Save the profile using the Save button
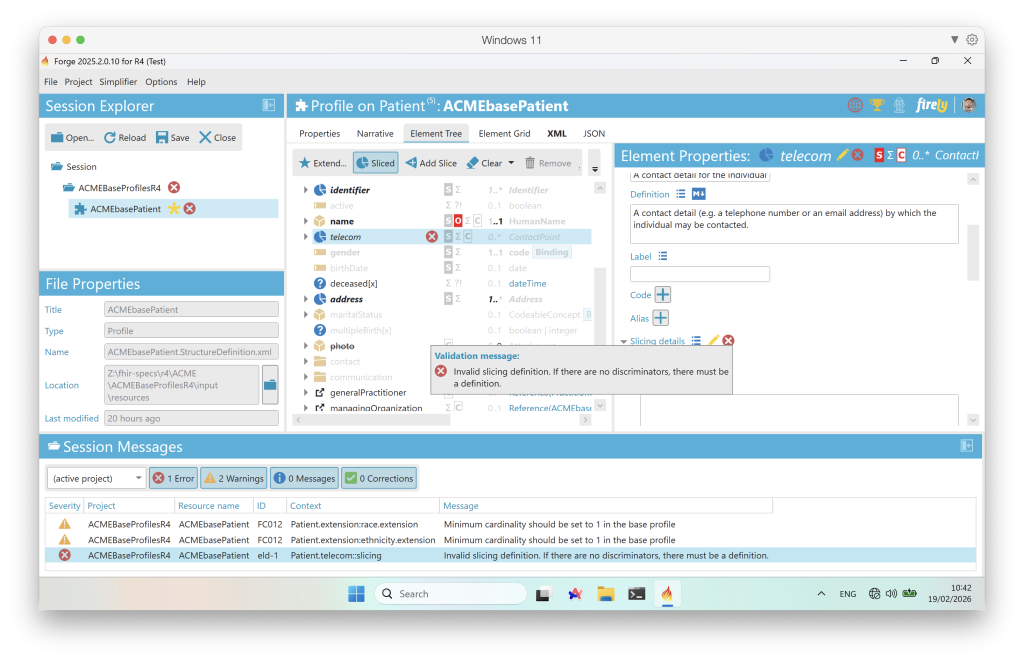This screenshot has width=1024, height=662. (x=172, y=137)
